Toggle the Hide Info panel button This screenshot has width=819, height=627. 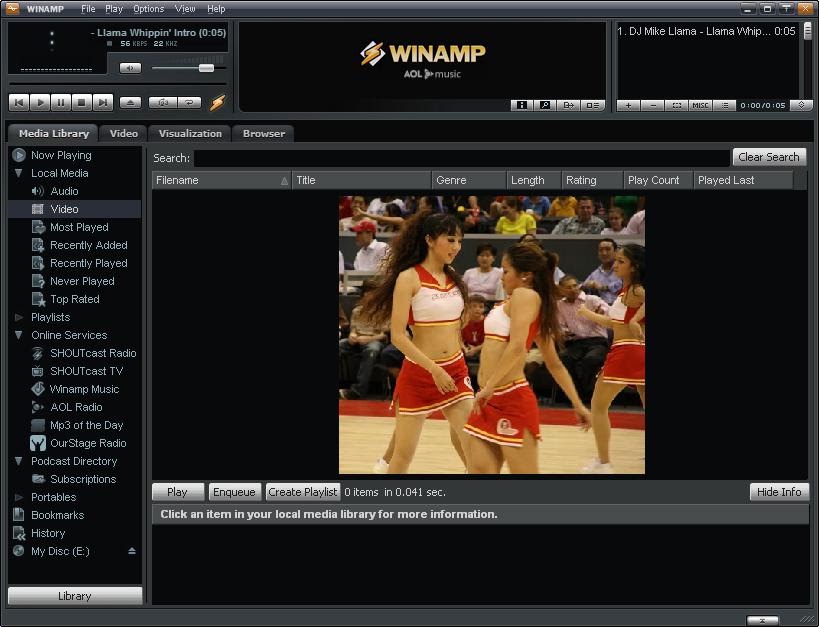click(x=779, y=492)
